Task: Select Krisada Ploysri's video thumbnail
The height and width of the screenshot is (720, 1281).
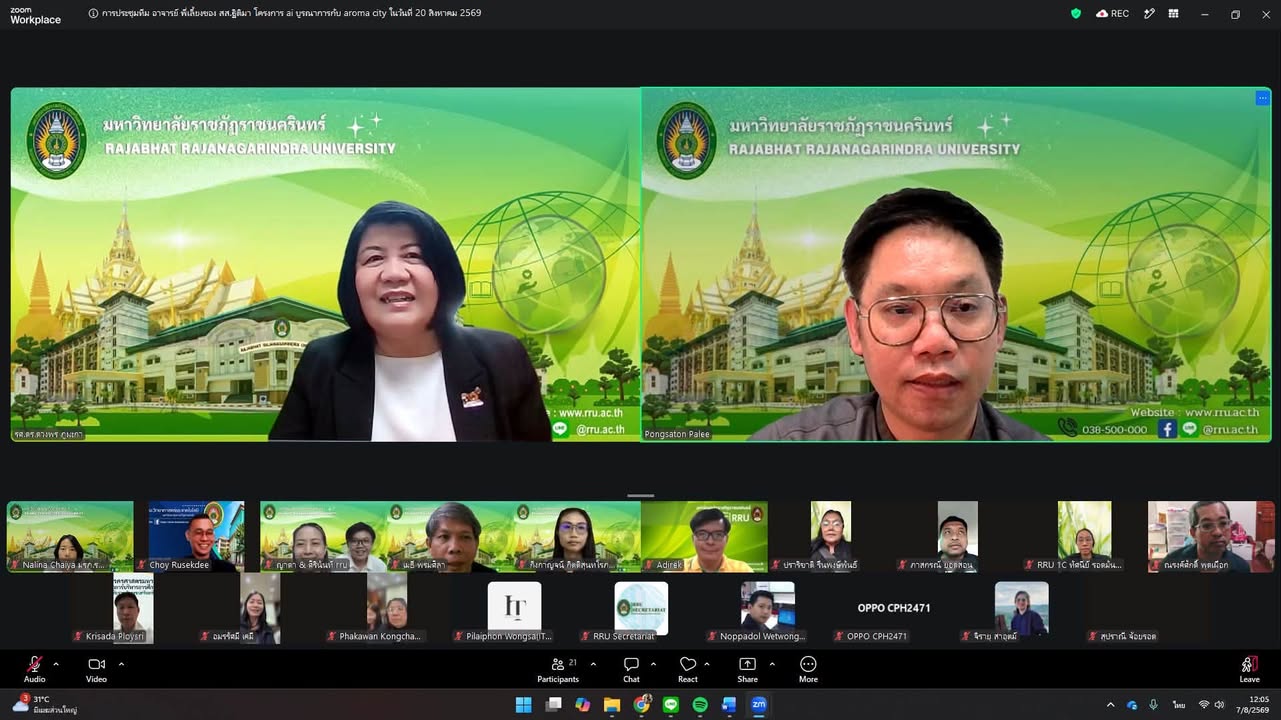Action: (133, 608)
